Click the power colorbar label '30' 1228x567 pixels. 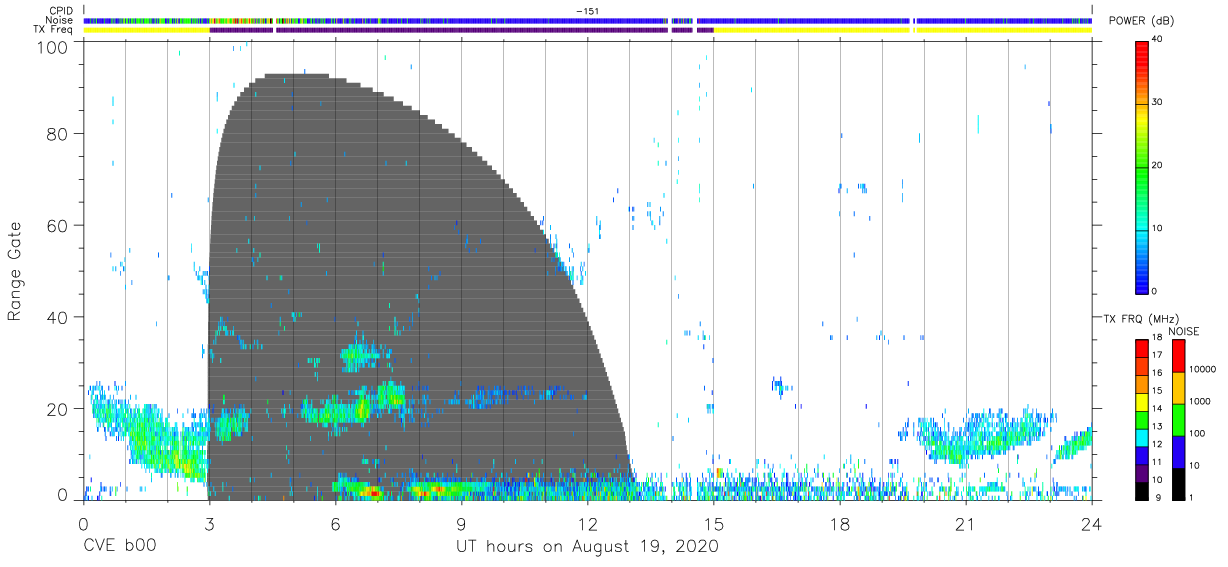[1158, 103]
